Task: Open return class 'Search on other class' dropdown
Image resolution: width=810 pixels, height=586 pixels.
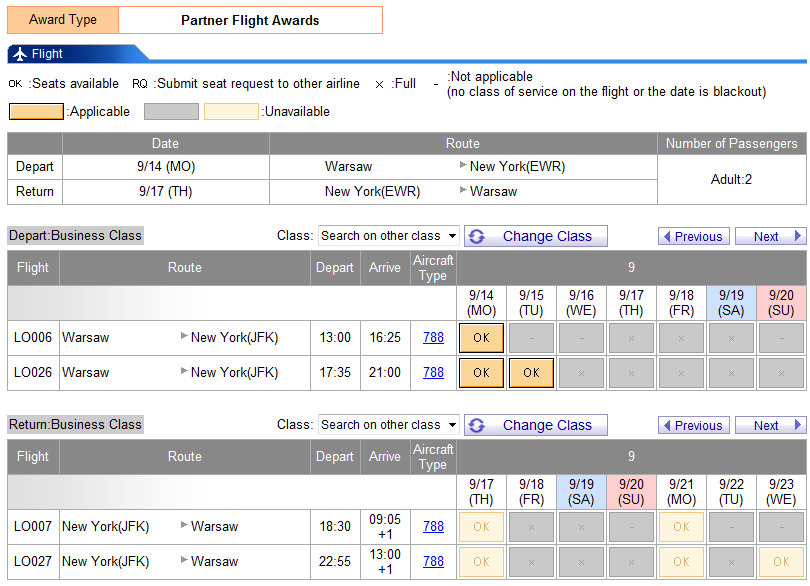Action: coord(388,425)
